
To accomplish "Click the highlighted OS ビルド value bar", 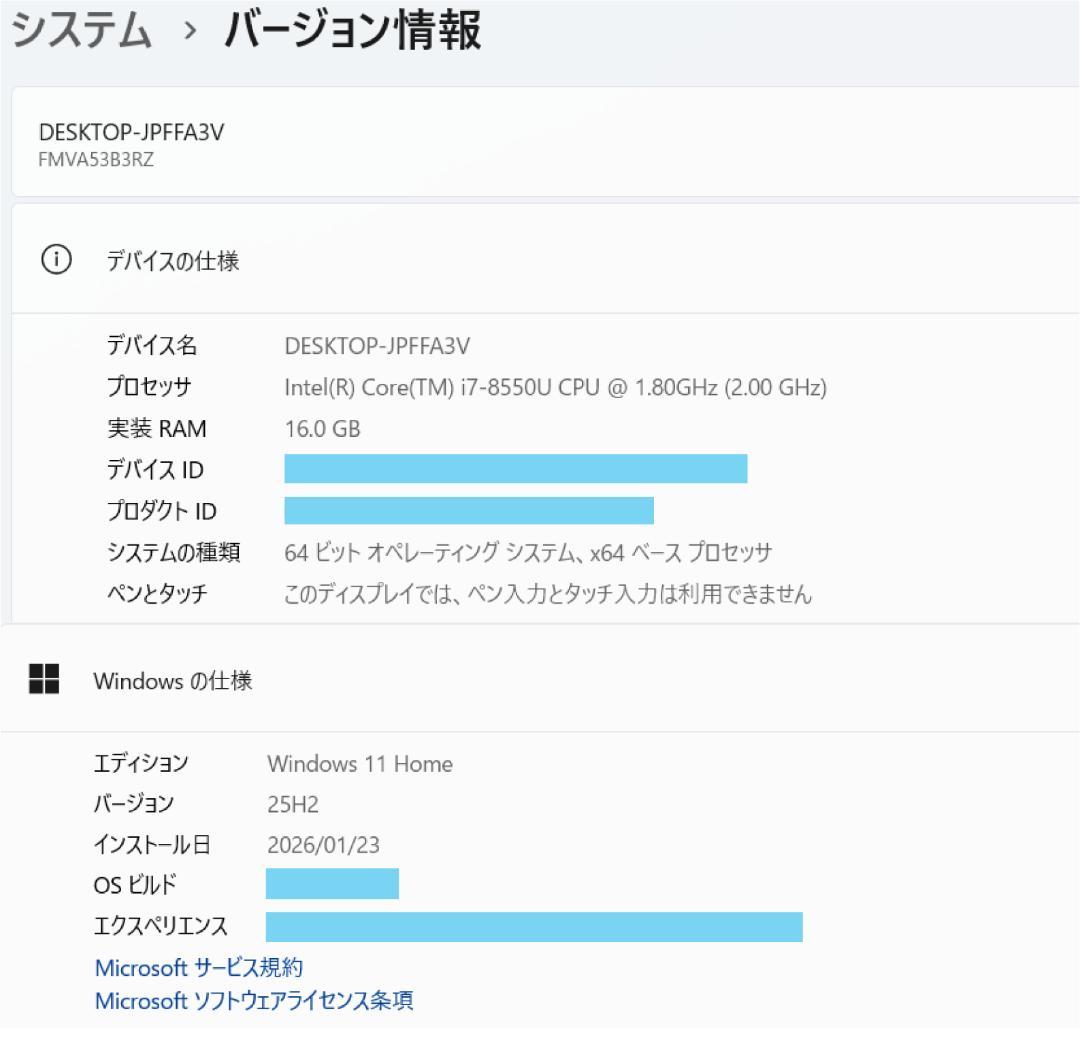I will coord(332,884).
